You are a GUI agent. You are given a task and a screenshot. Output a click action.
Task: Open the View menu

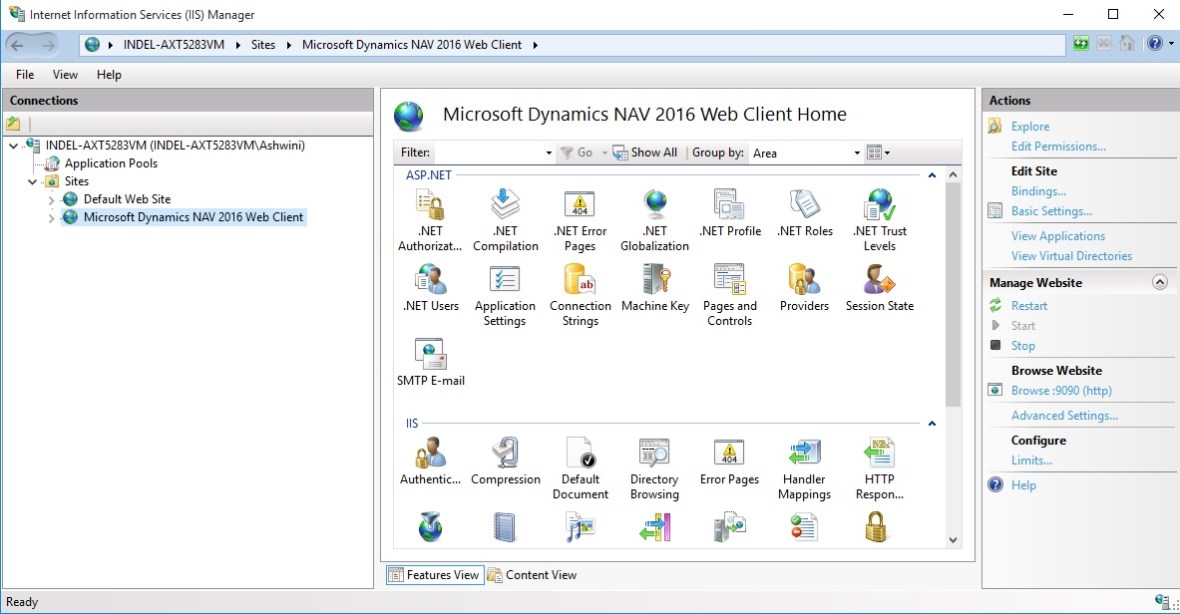pos(65,75)
